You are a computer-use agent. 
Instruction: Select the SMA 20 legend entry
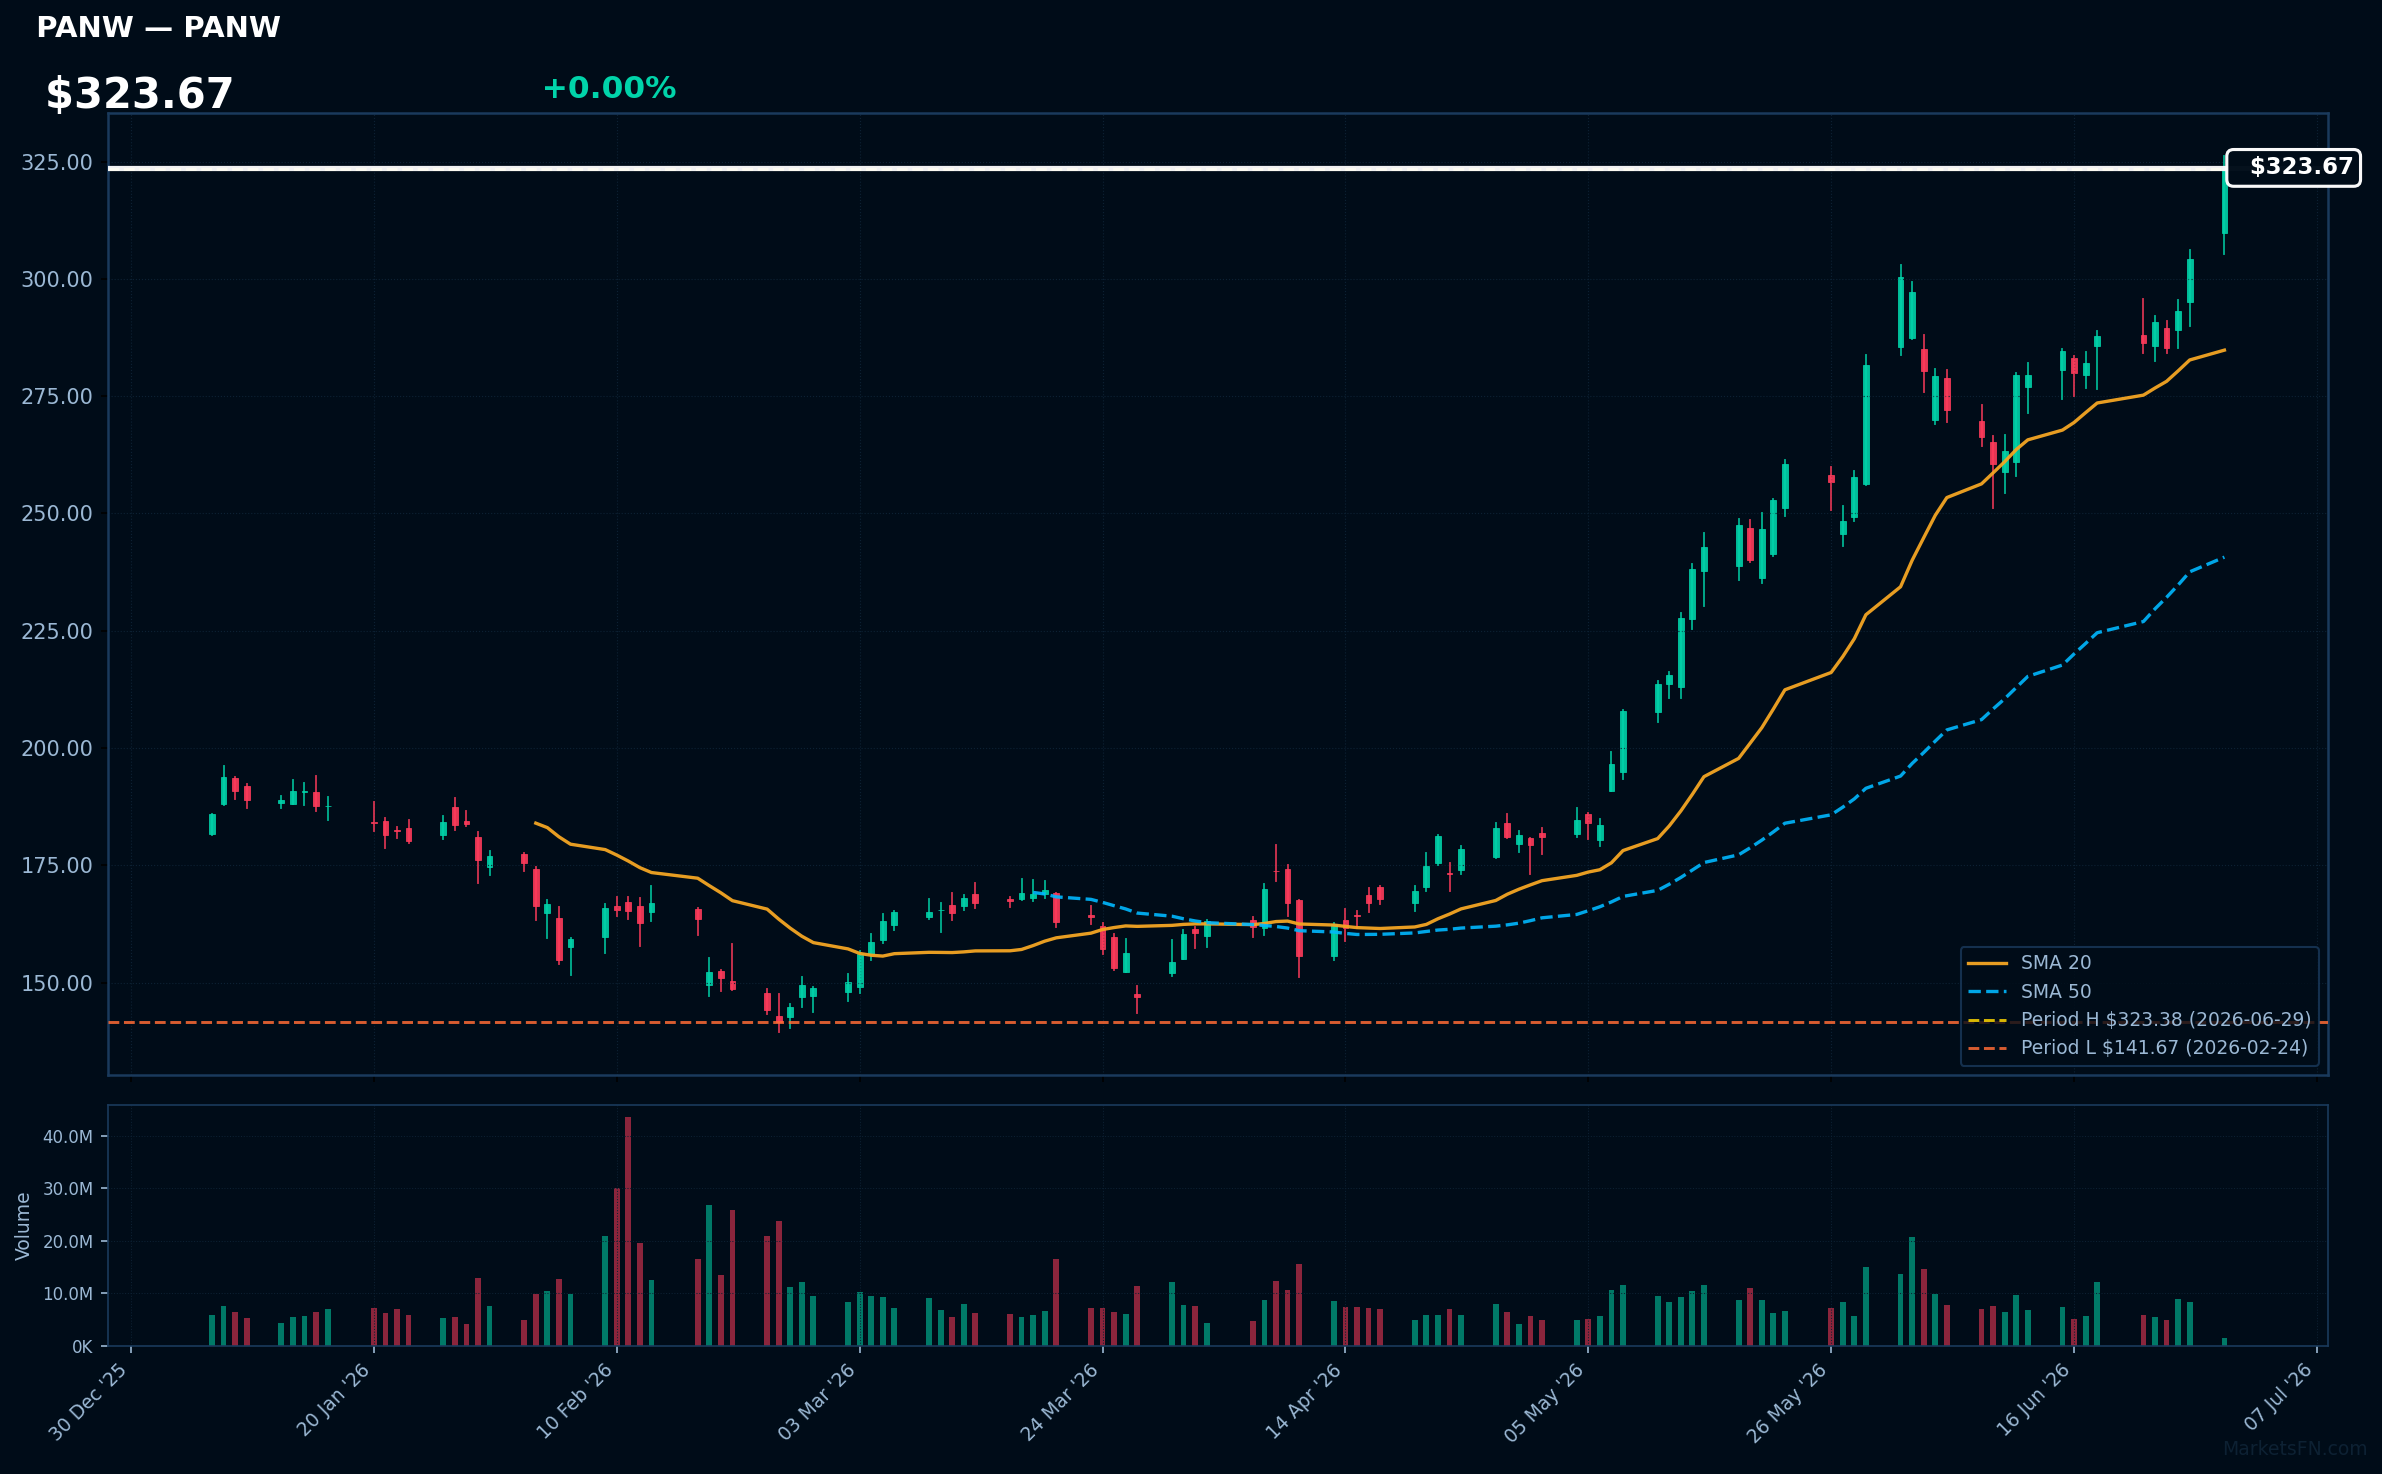[2029, 963]
